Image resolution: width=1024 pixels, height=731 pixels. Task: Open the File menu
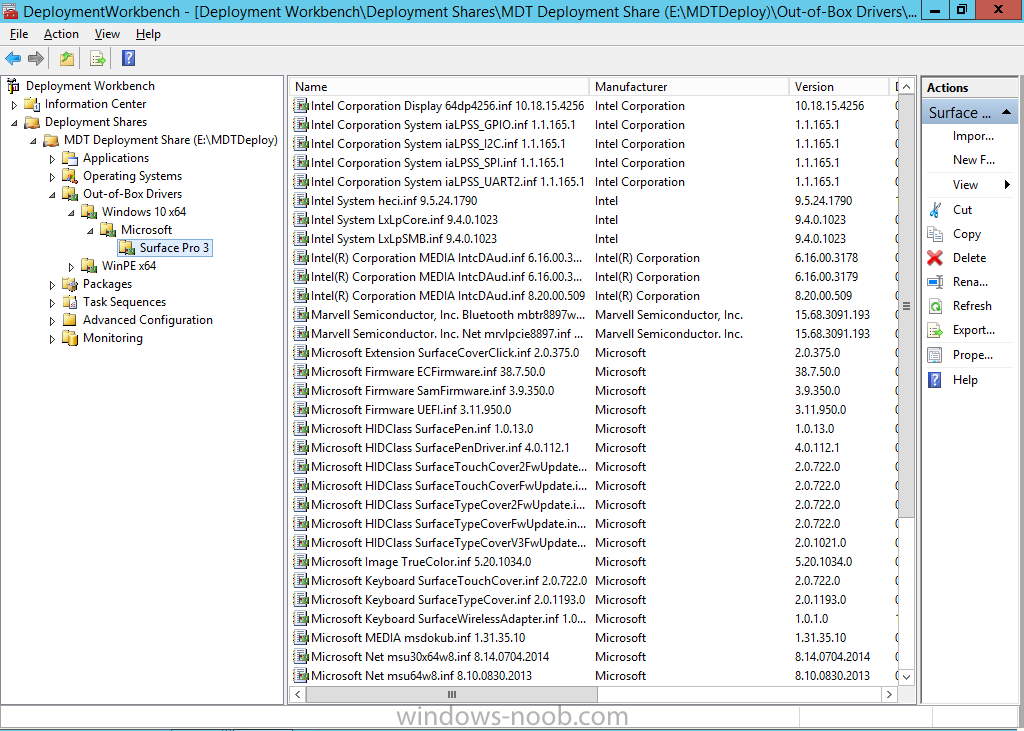coord(19,34)
